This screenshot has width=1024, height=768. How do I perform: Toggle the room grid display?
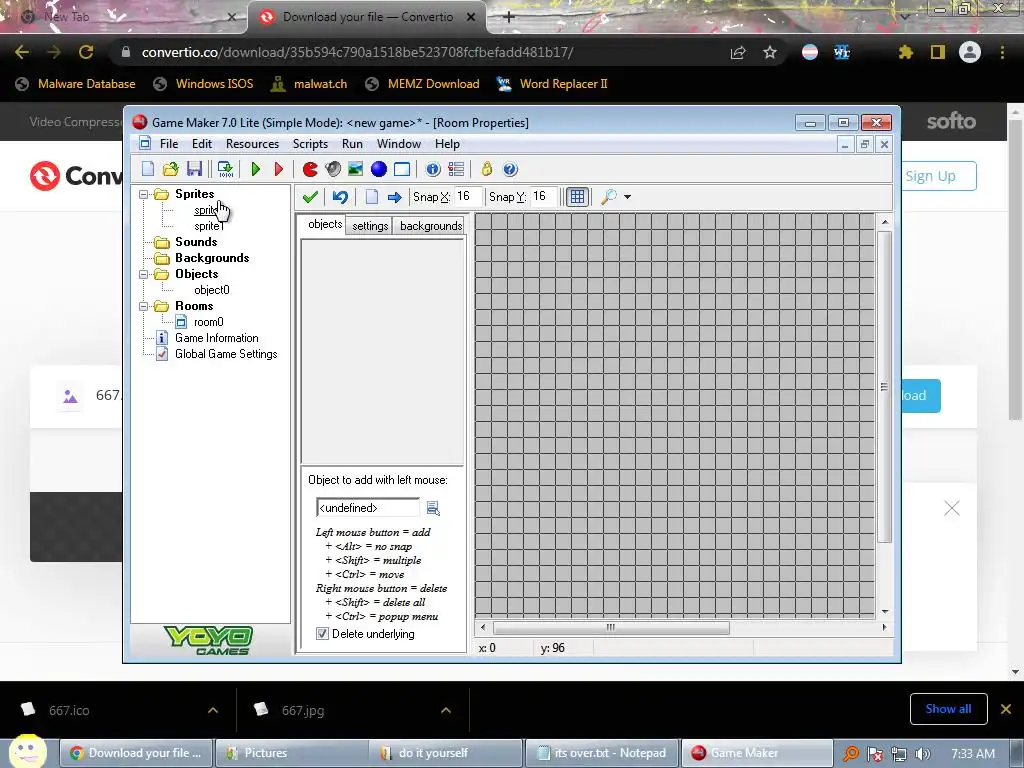point(577,197)
